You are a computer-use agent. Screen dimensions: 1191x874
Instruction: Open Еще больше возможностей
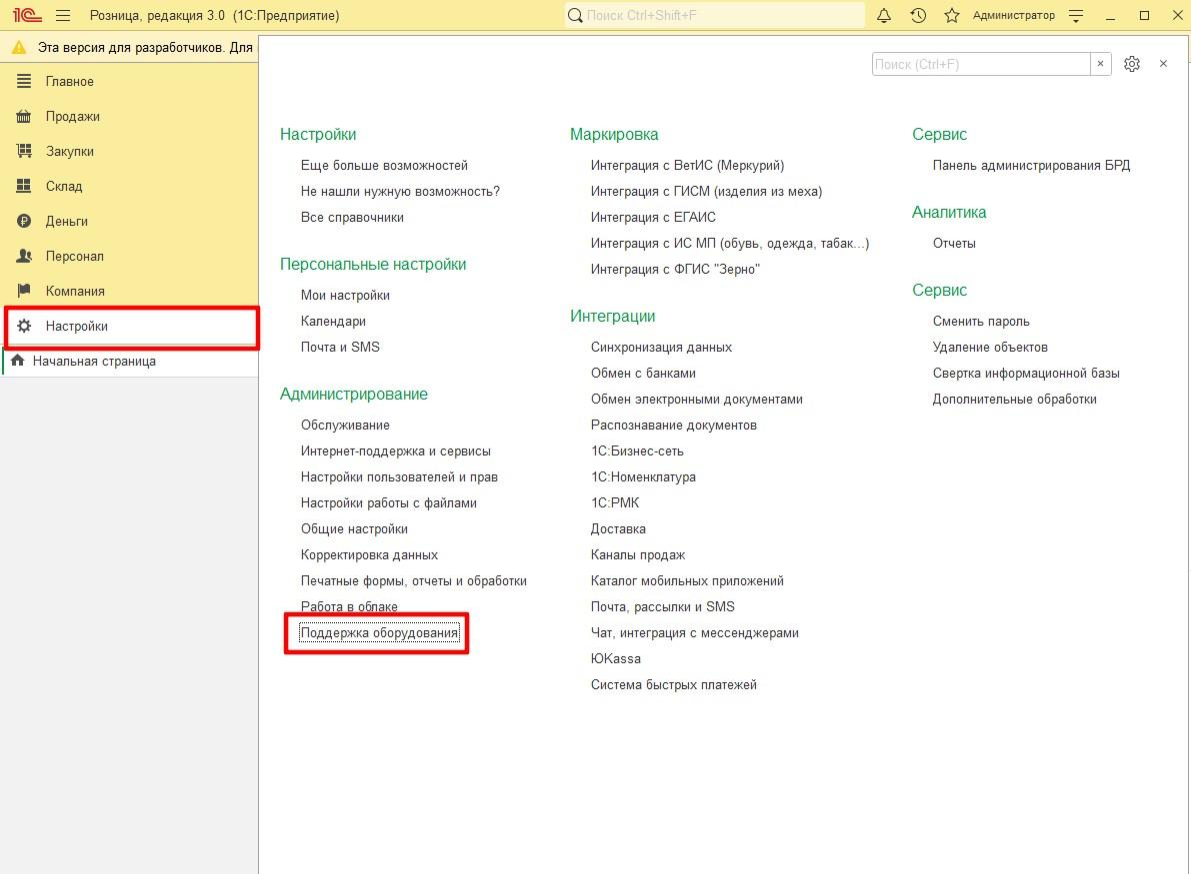384,166
